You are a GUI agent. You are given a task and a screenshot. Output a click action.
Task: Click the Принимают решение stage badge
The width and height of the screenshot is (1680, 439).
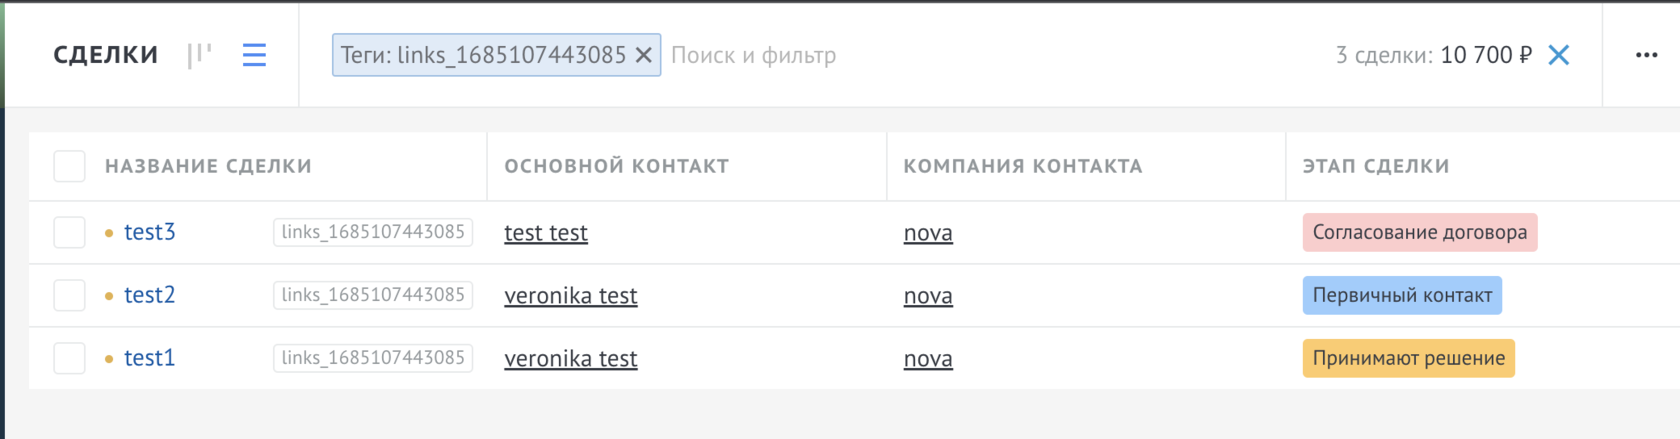tap(1408, 359)
